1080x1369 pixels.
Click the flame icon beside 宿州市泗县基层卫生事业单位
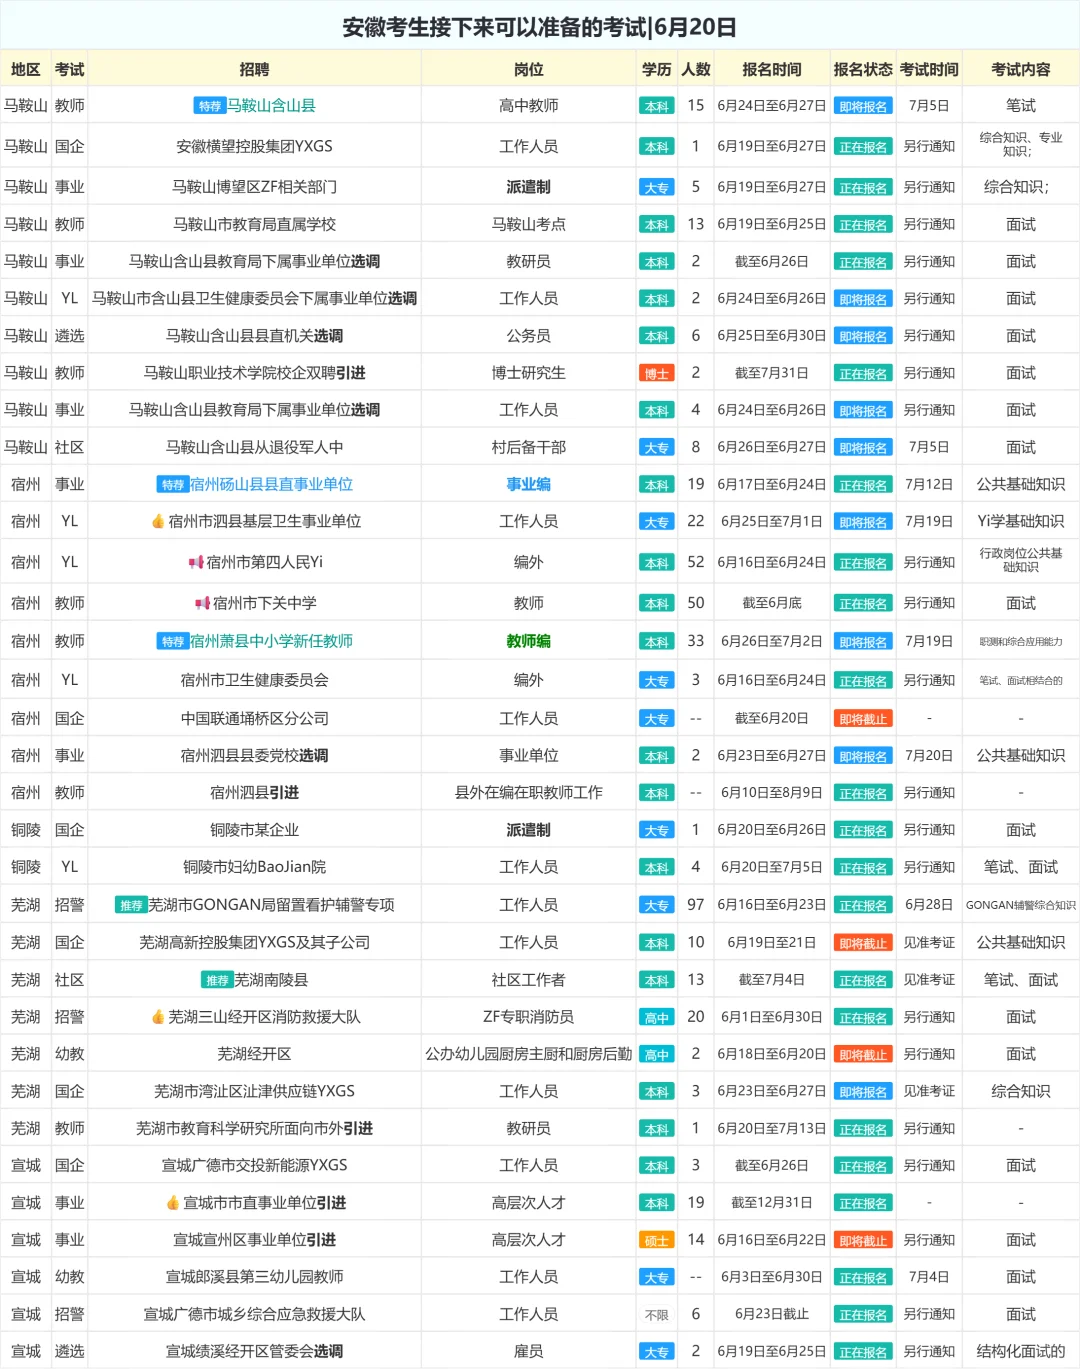point(158,521)
